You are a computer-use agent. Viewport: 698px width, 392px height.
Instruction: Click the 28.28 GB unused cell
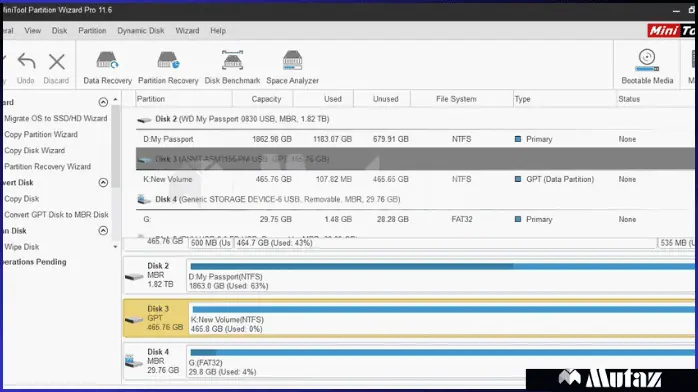(392, 219)
